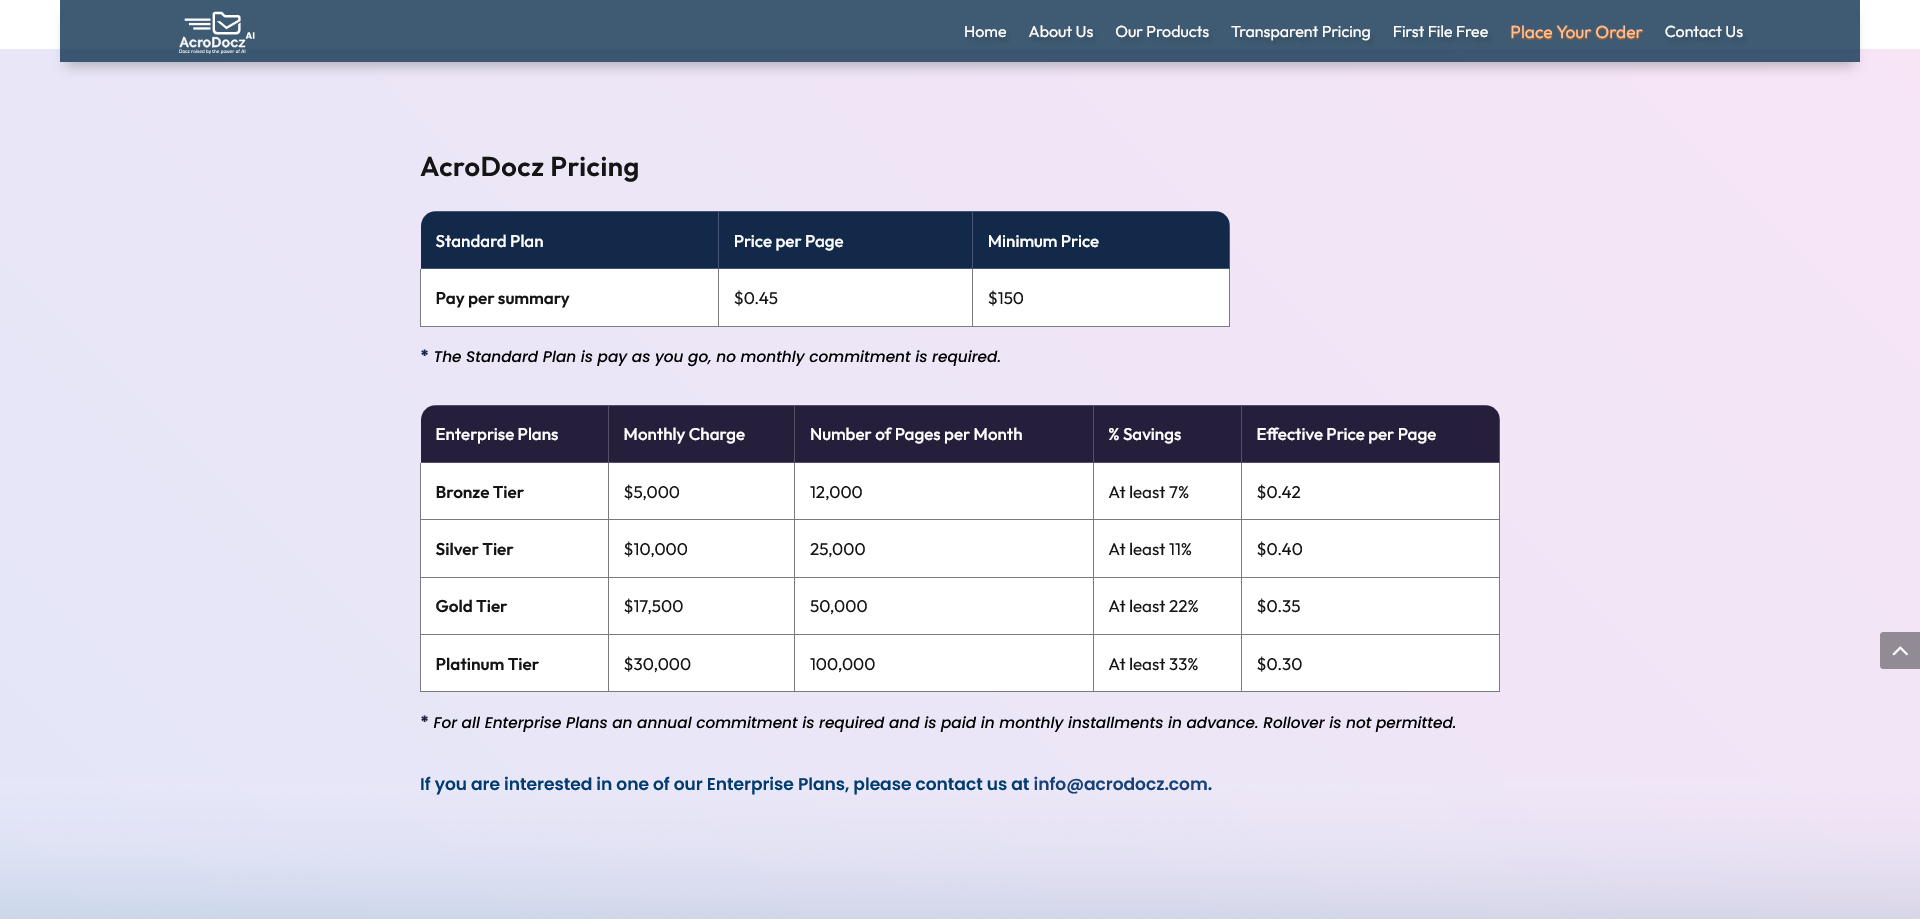1920x919 pixels.
Task: Click the $0.42 effective price cell
Action: (1370, 492)
